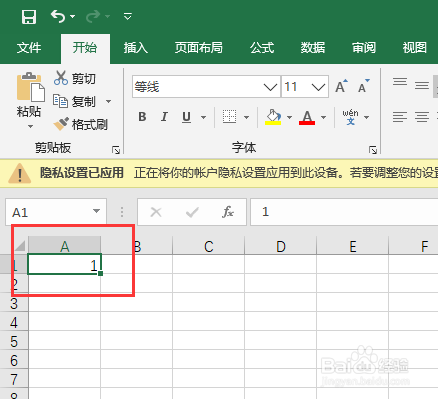The height and width of the screenshot is (399, 438).
Task: Select row 5 header
Action: [x=14, y=342]
